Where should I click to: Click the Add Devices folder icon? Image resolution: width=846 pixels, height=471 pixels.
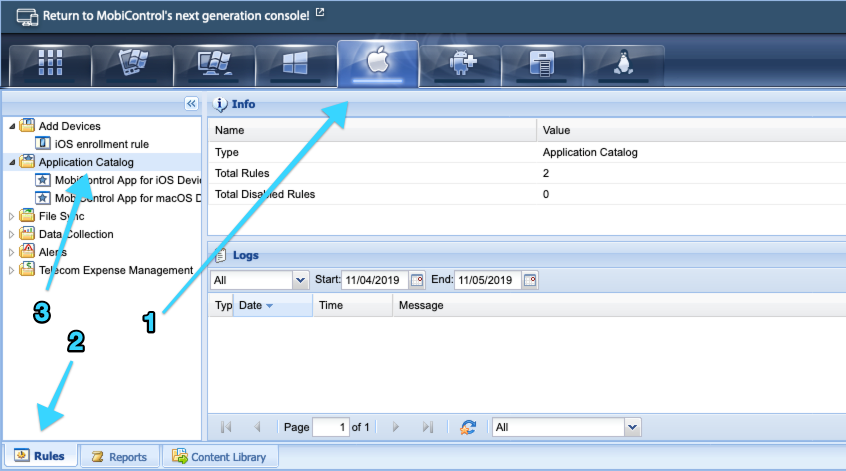click(x=27, y=126)
